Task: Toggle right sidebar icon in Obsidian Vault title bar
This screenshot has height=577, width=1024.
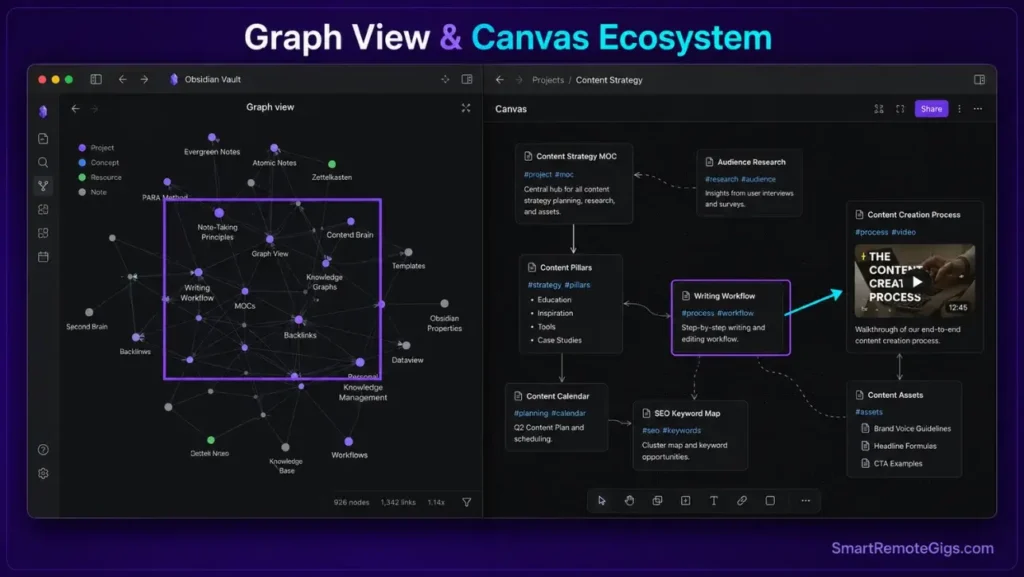Action: tap(467, 79)
